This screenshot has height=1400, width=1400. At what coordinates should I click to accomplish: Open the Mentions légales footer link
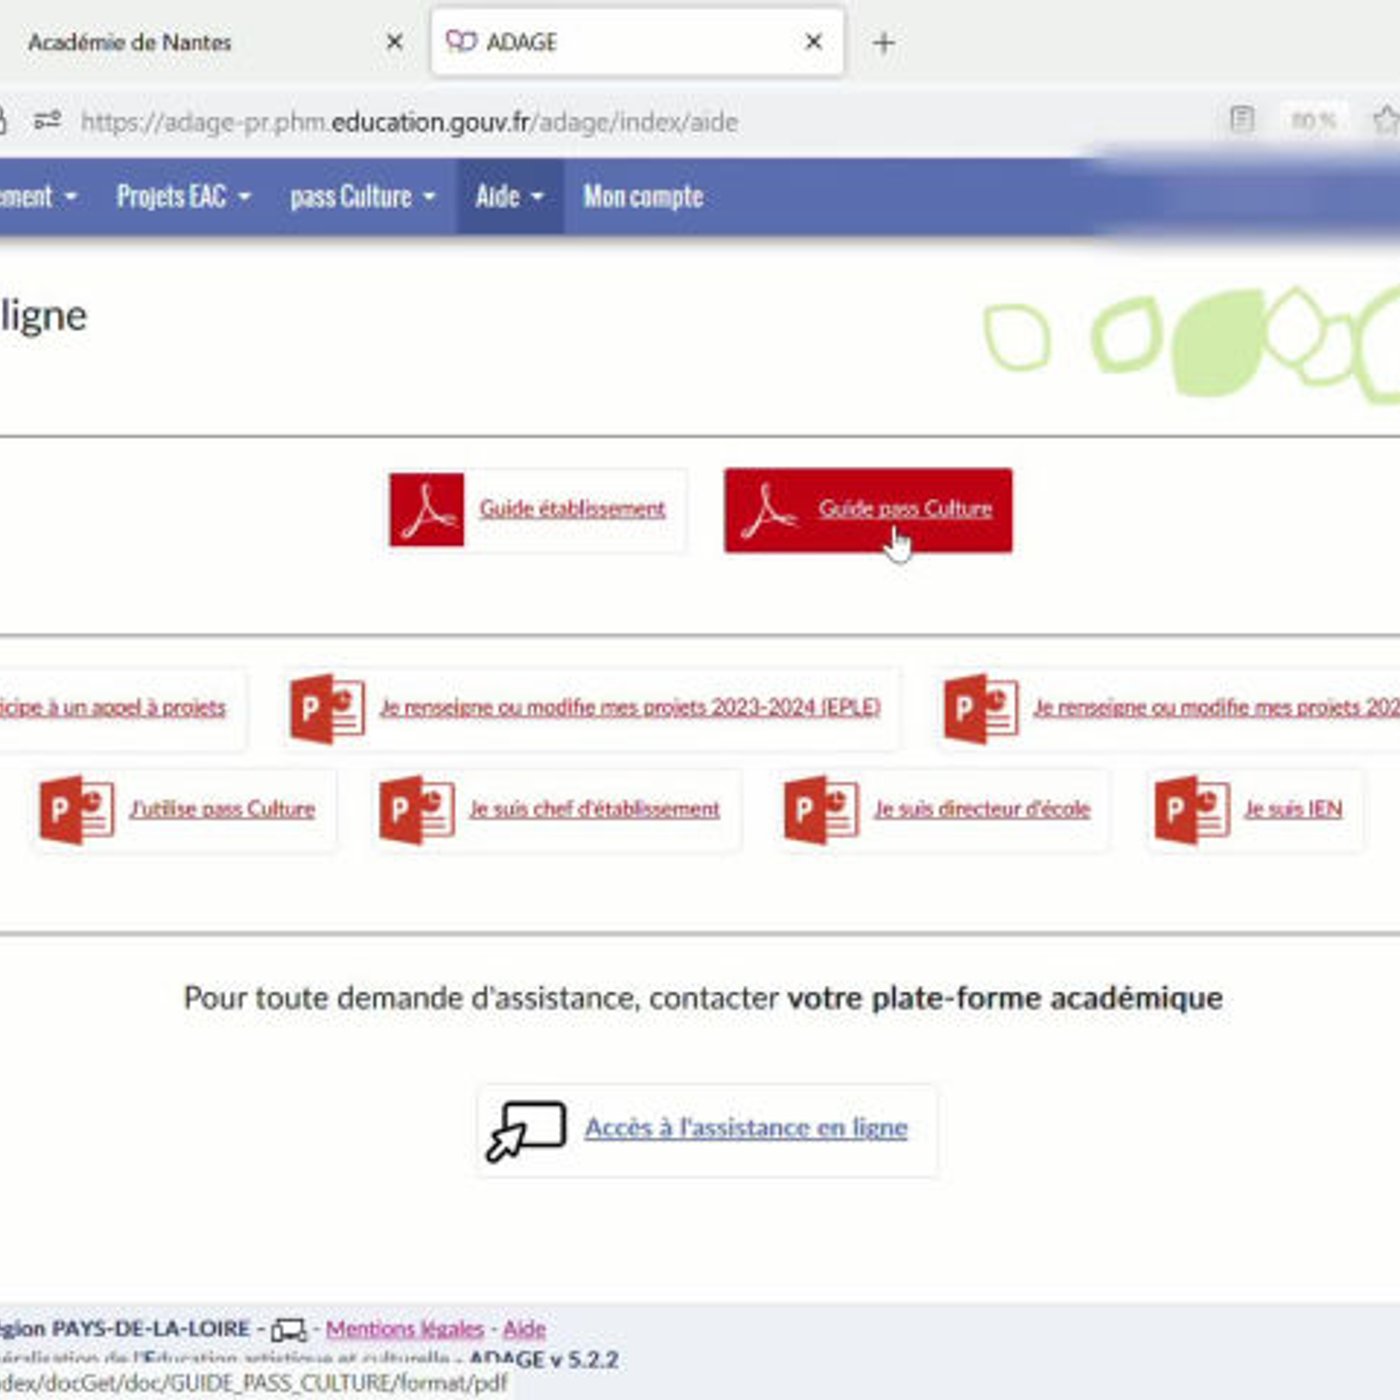point(405,1329)
